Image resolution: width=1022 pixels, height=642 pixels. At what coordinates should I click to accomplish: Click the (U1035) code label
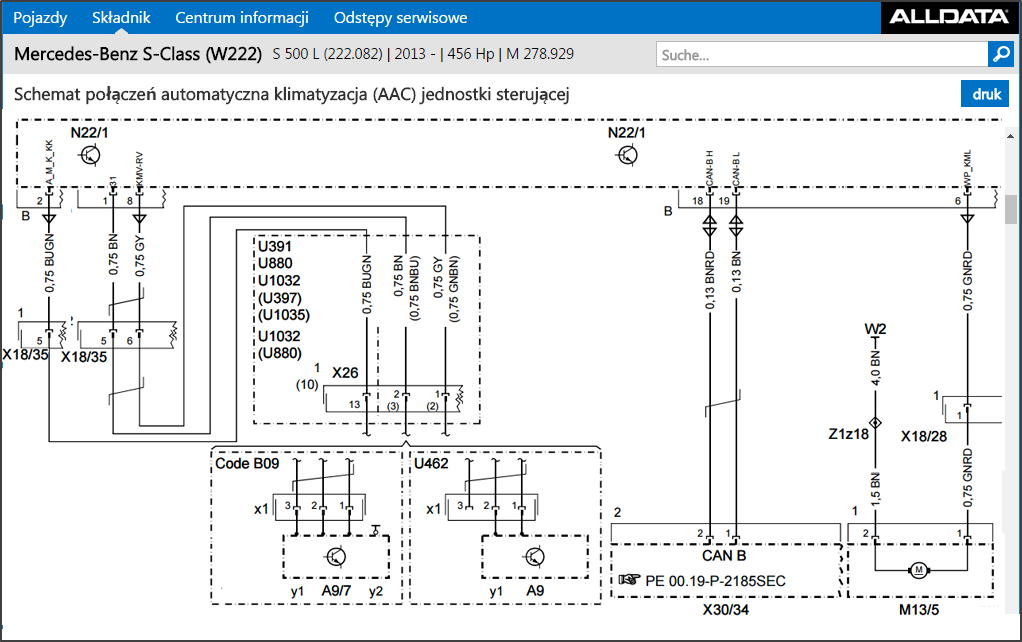(x=284, y=315)
